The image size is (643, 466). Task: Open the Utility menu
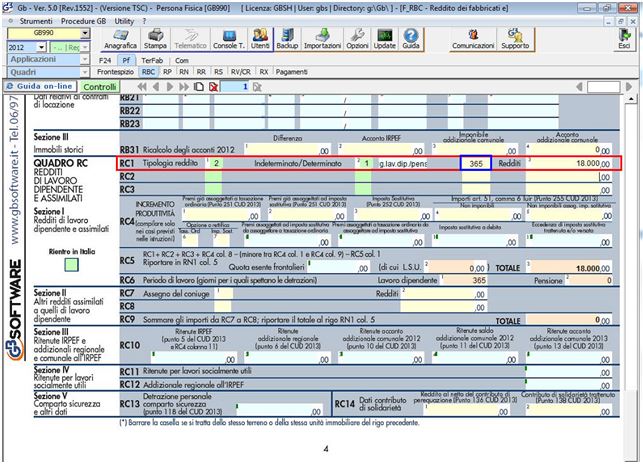124,21
